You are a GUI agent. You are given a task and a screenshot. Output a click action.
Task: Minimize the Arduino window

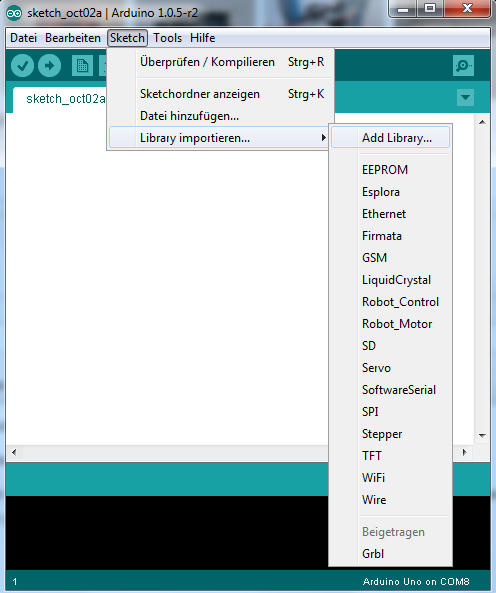click(403, 9)
